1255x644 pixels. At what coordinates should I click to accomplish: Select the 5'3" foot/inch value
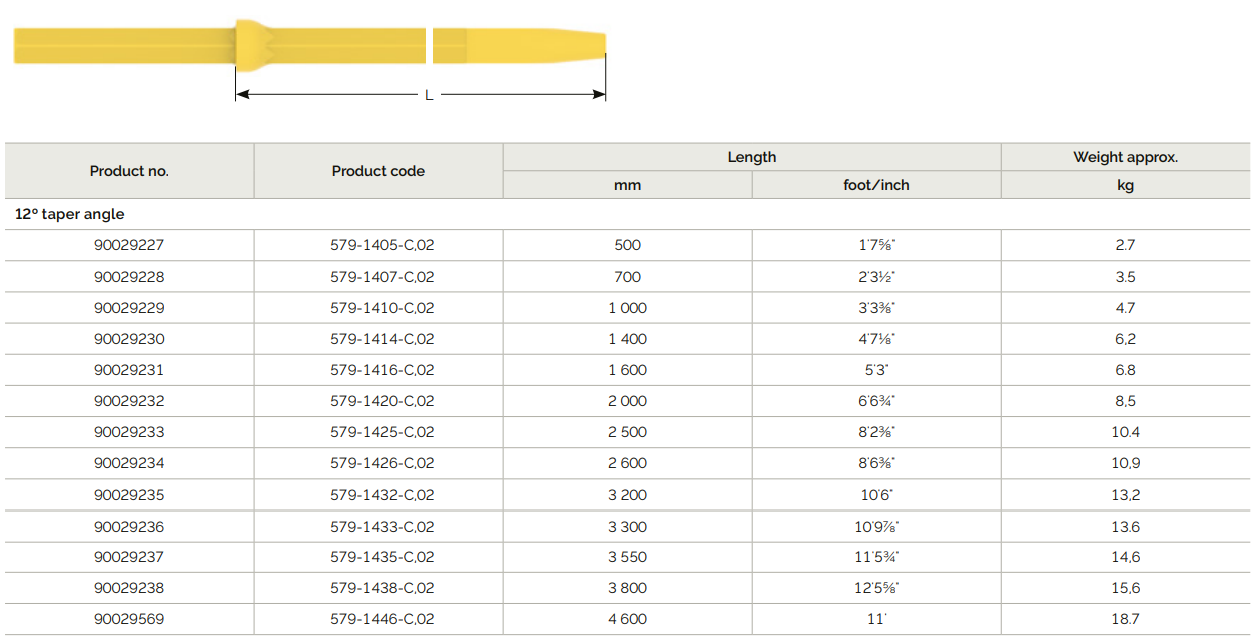click(x=877, y=370)
